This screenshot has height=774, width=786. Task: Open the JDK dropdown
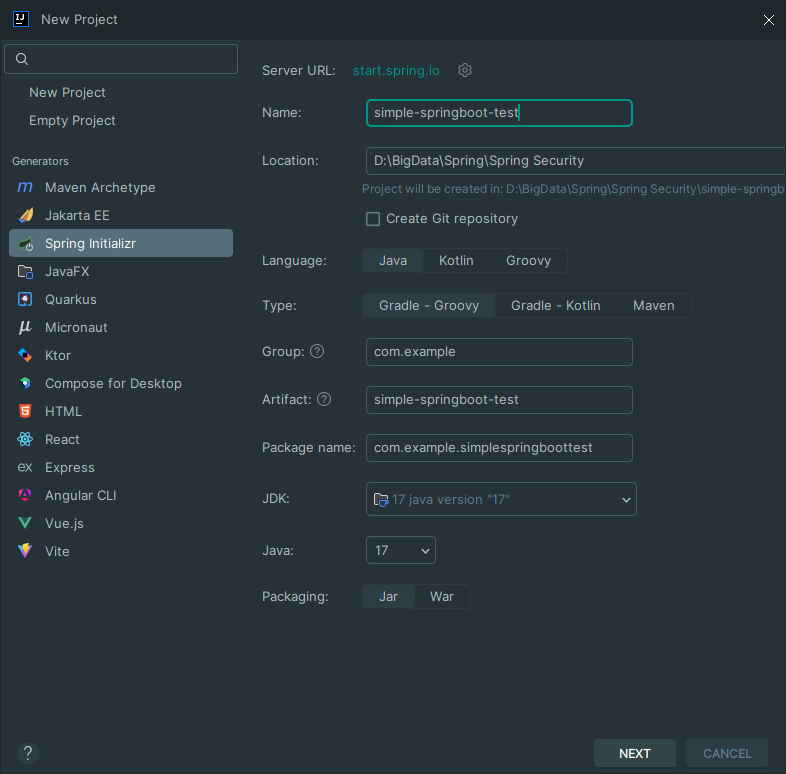[501, 499]
